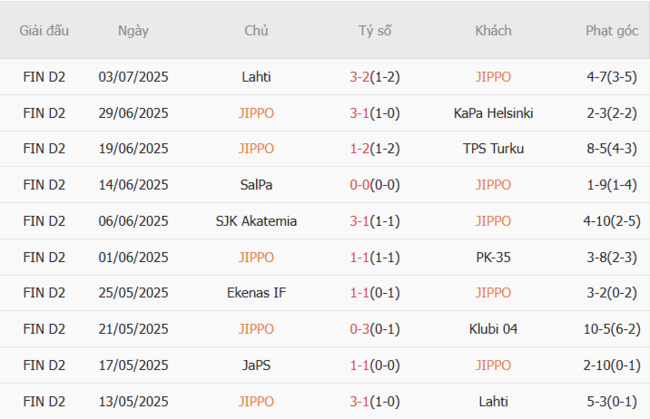Click Lahti as away team on 13/05/2025
The width and height of the screenshot is (650, 419).
click(x=493, y=401)
